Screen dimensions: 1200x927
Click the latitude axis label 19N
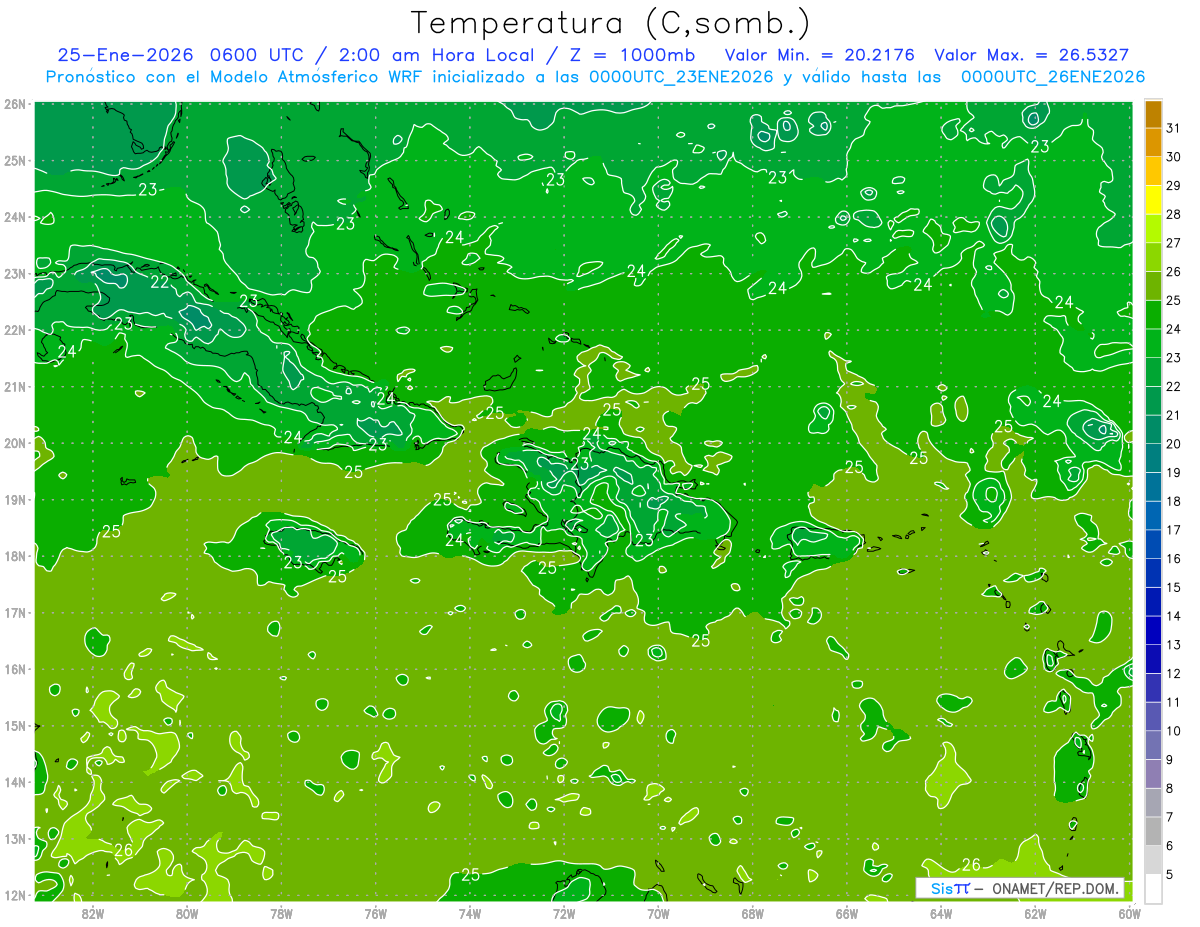(14, 499)
